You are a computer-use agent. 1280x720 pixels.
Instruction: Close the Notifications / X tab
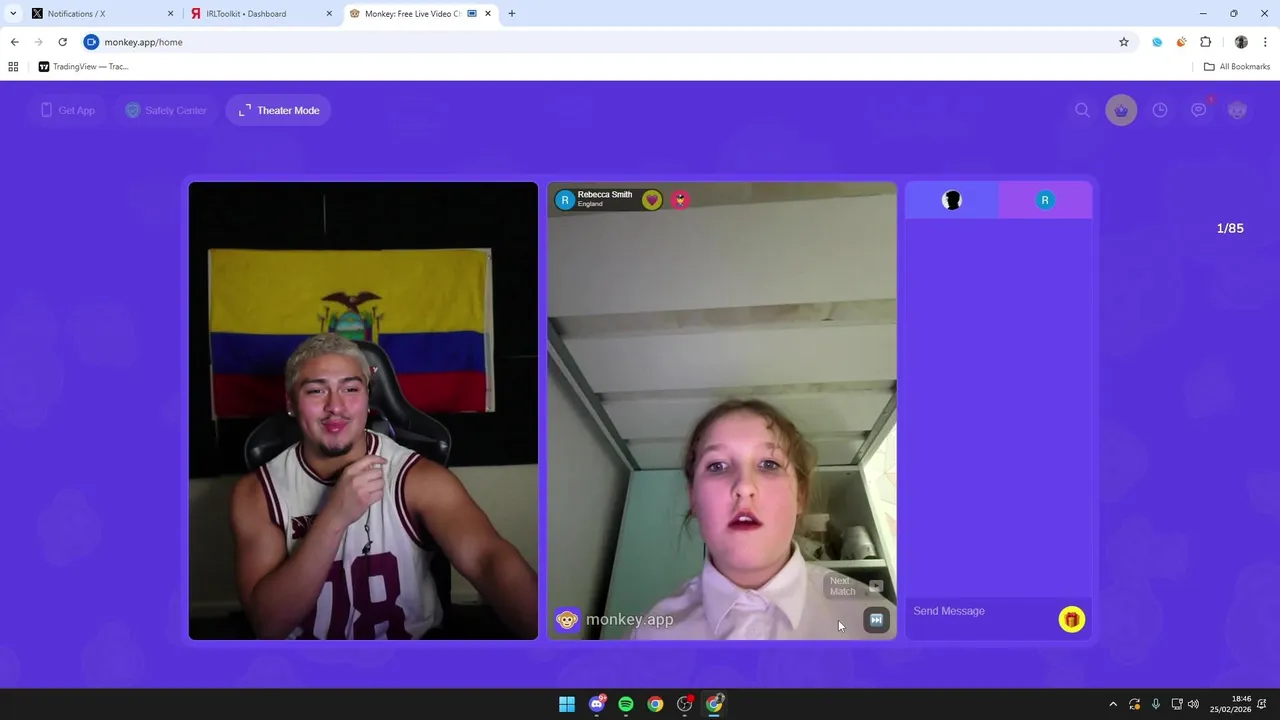170,14
